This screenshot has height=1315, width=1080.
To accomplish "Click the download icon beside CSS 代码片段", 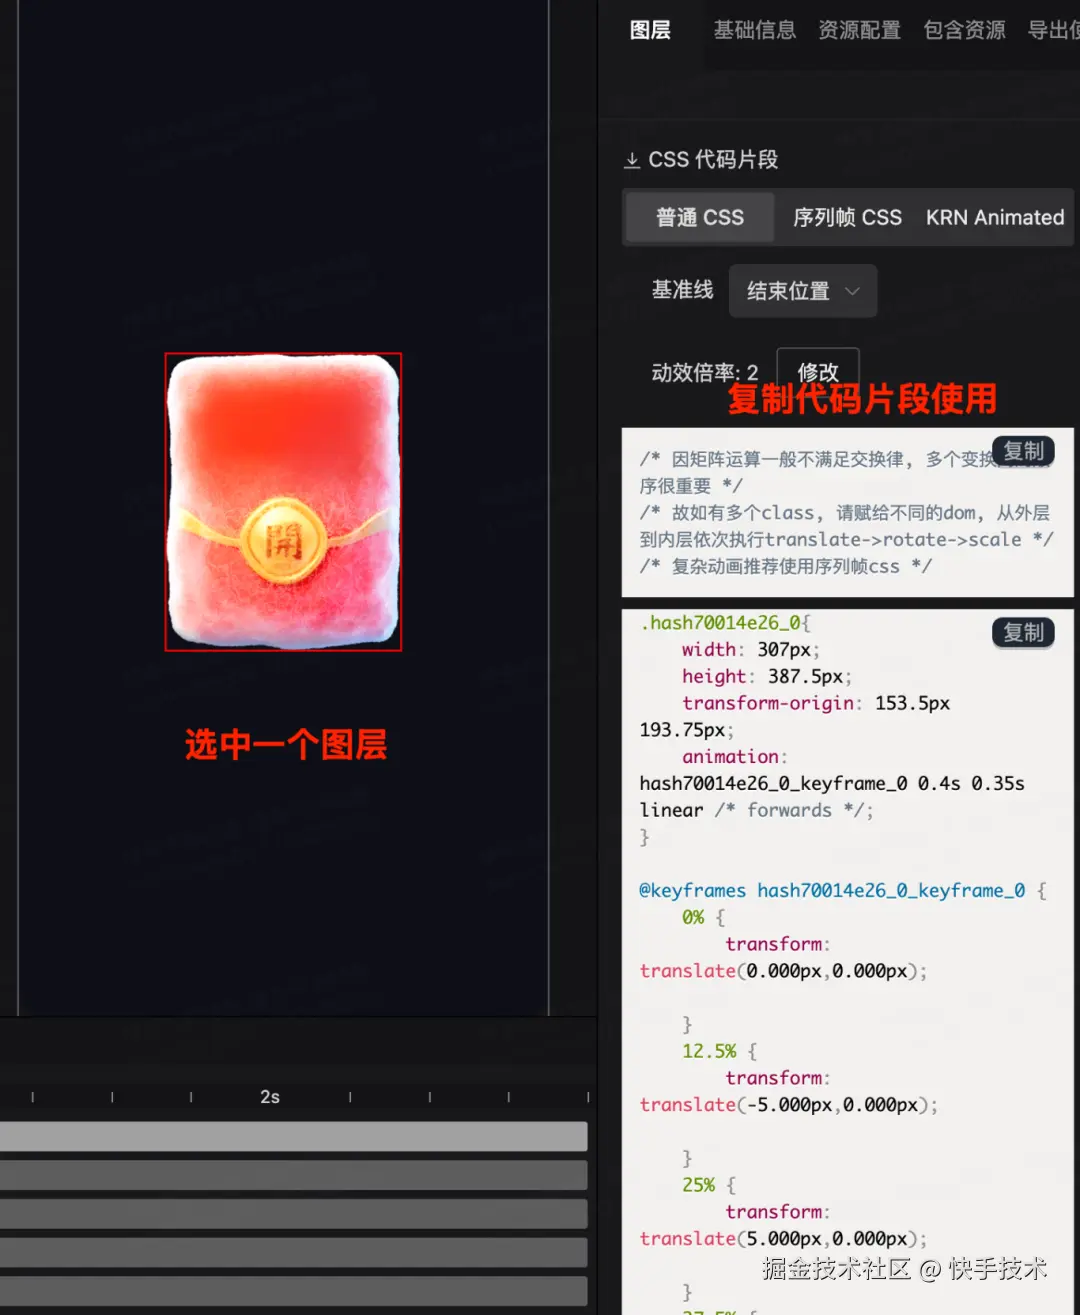I will pos(632,160).
